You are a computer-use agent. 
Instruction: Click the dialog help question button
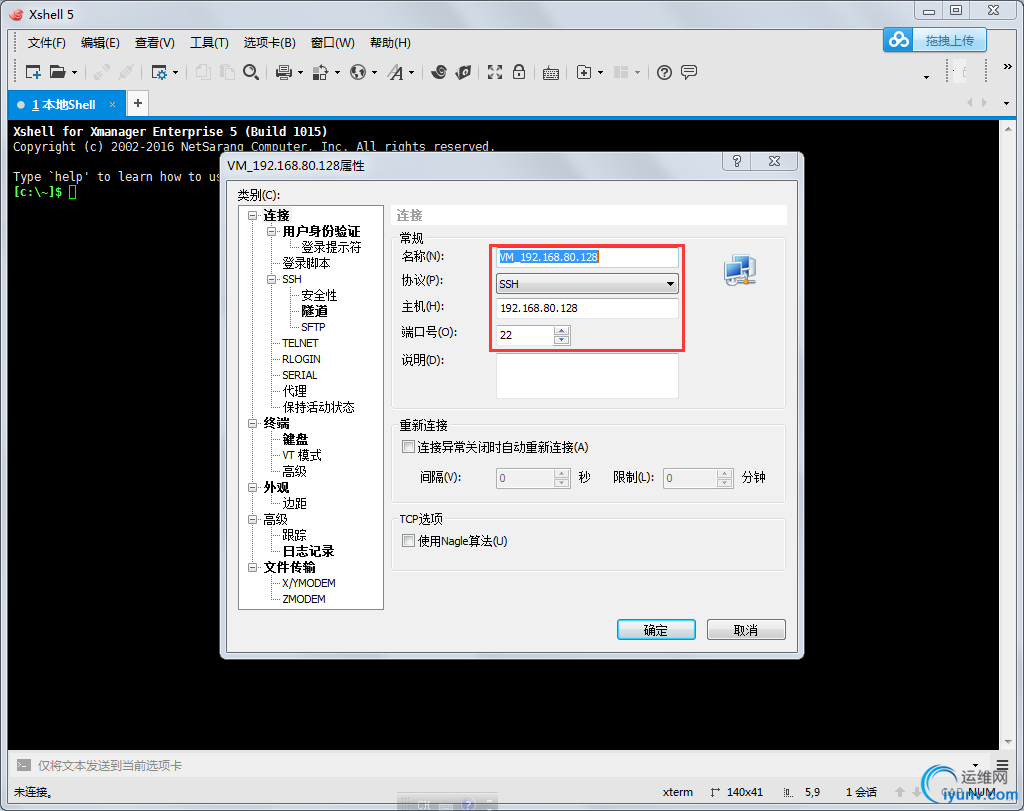[x=737, y=161]
